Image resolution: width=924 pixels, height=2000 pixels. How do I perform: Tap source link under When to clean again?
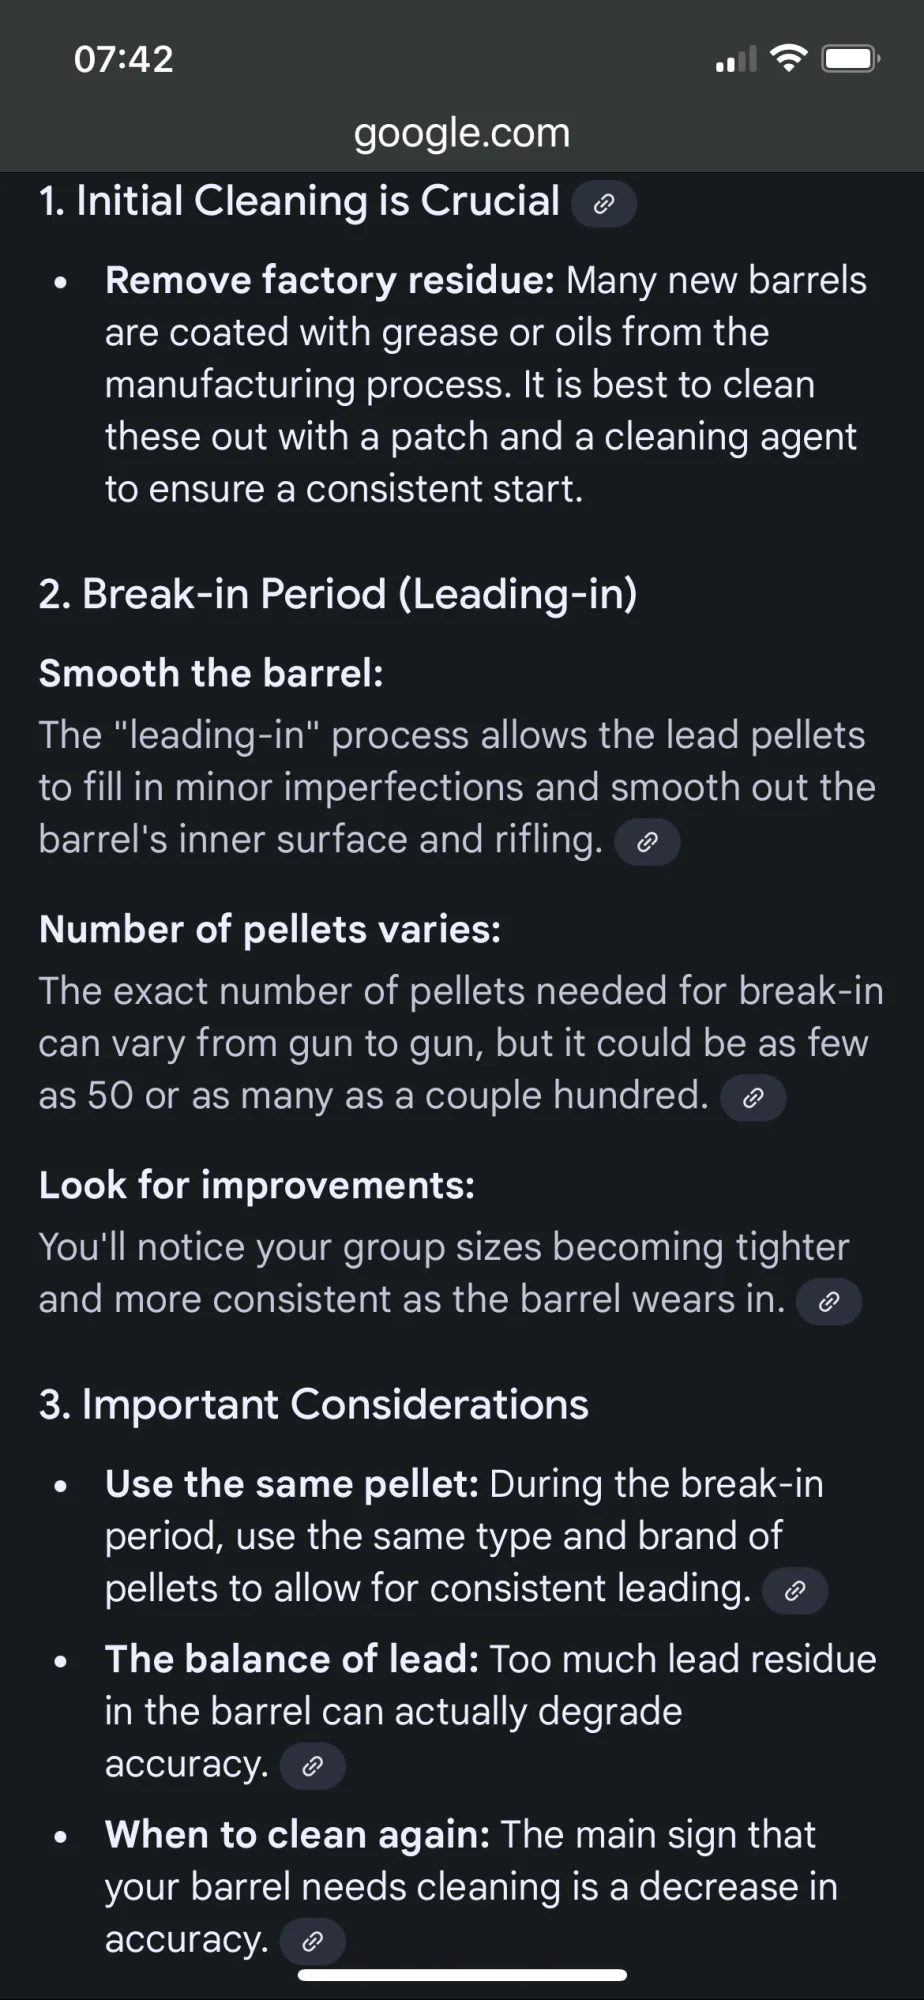tap(312, 1941)
